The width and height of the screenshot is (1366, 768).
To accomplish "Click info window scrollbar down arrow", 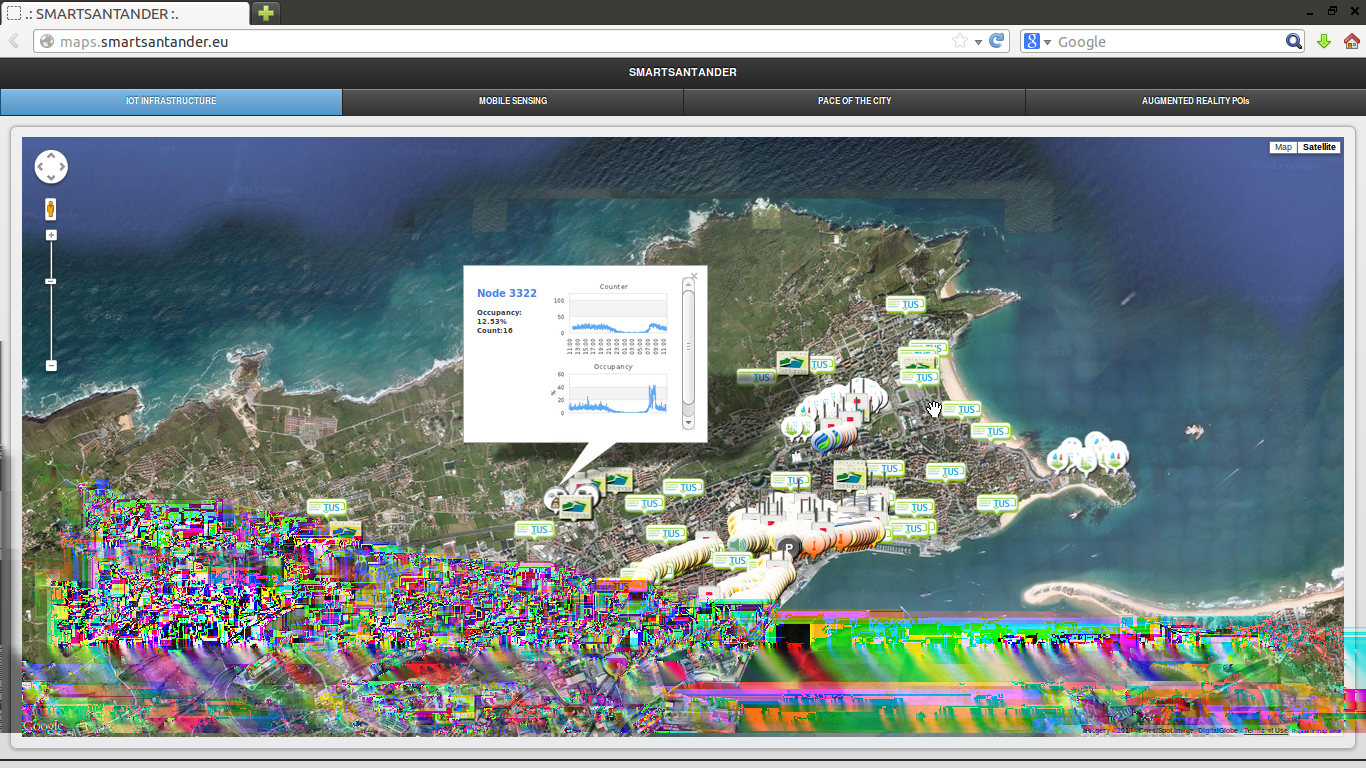I will click(x=688, y=423).
